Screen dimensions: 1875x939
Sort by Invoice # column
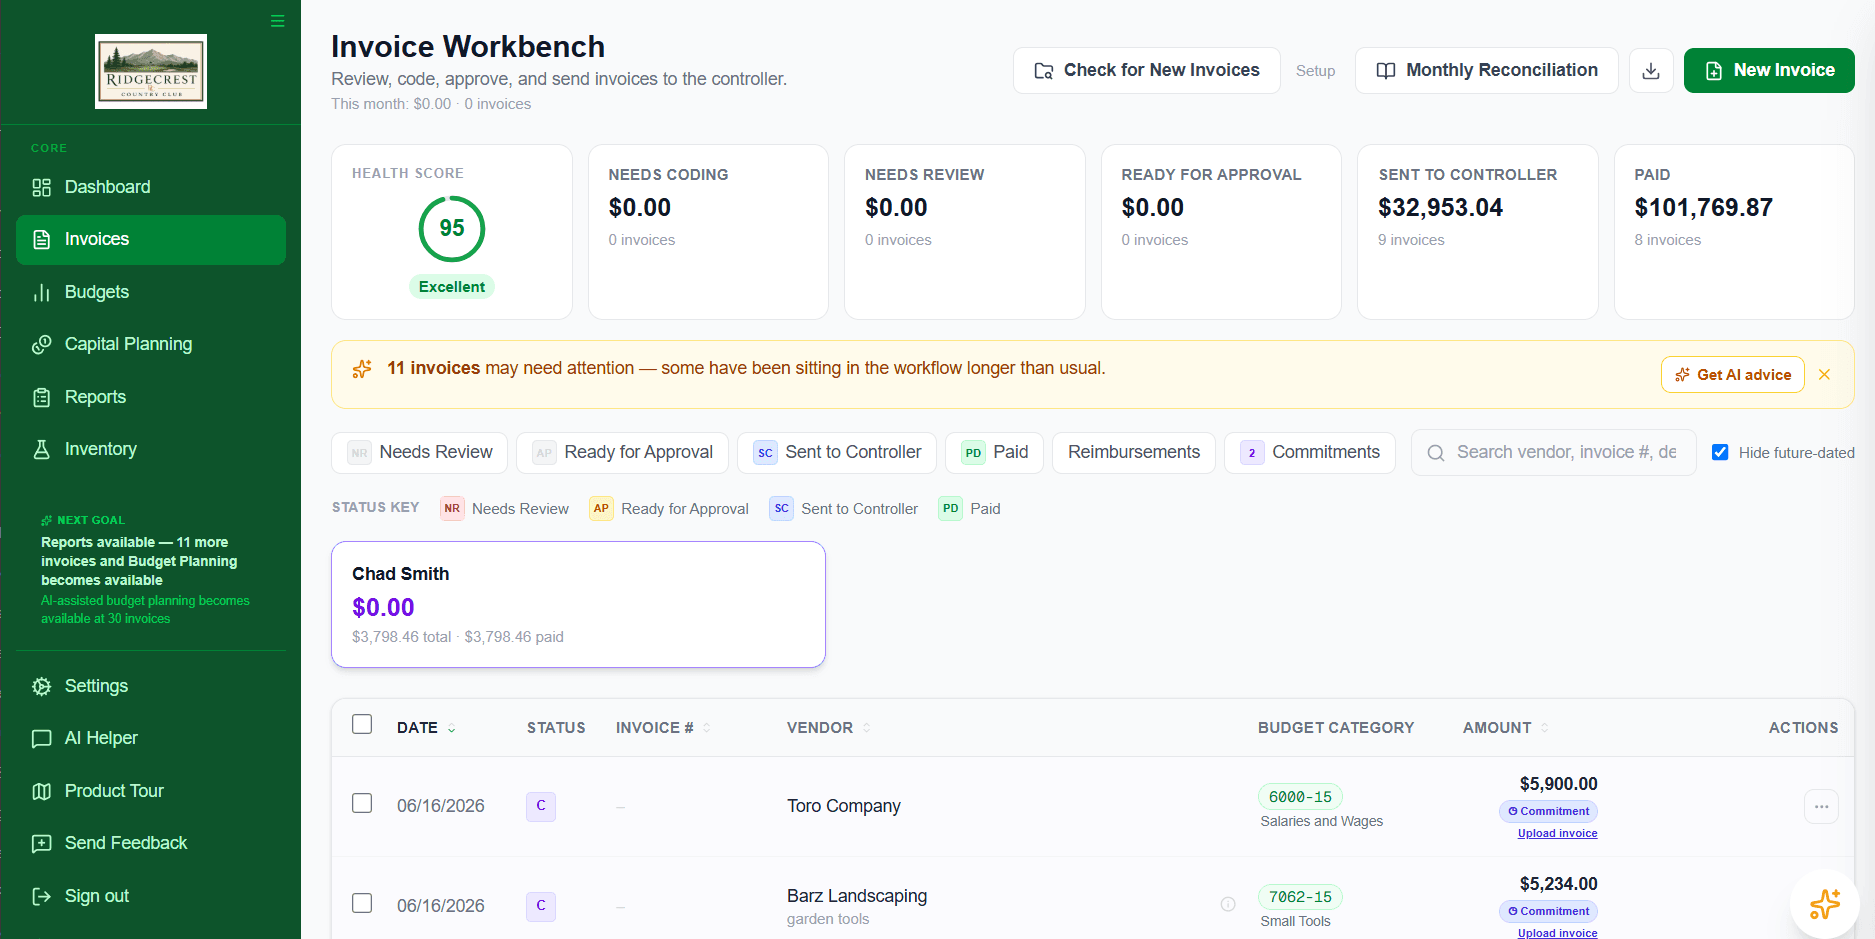(x=663, y=728)
